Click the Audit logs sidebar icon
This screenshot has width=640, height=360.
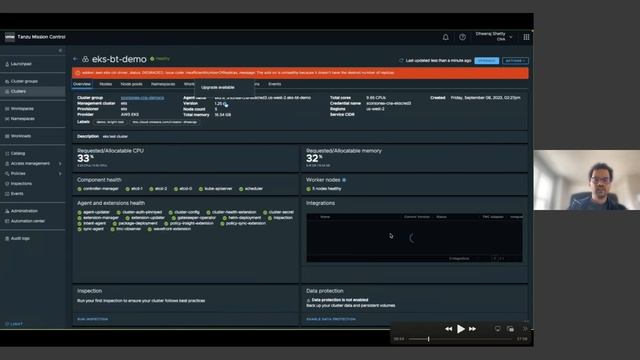click(x=7, y=238)
